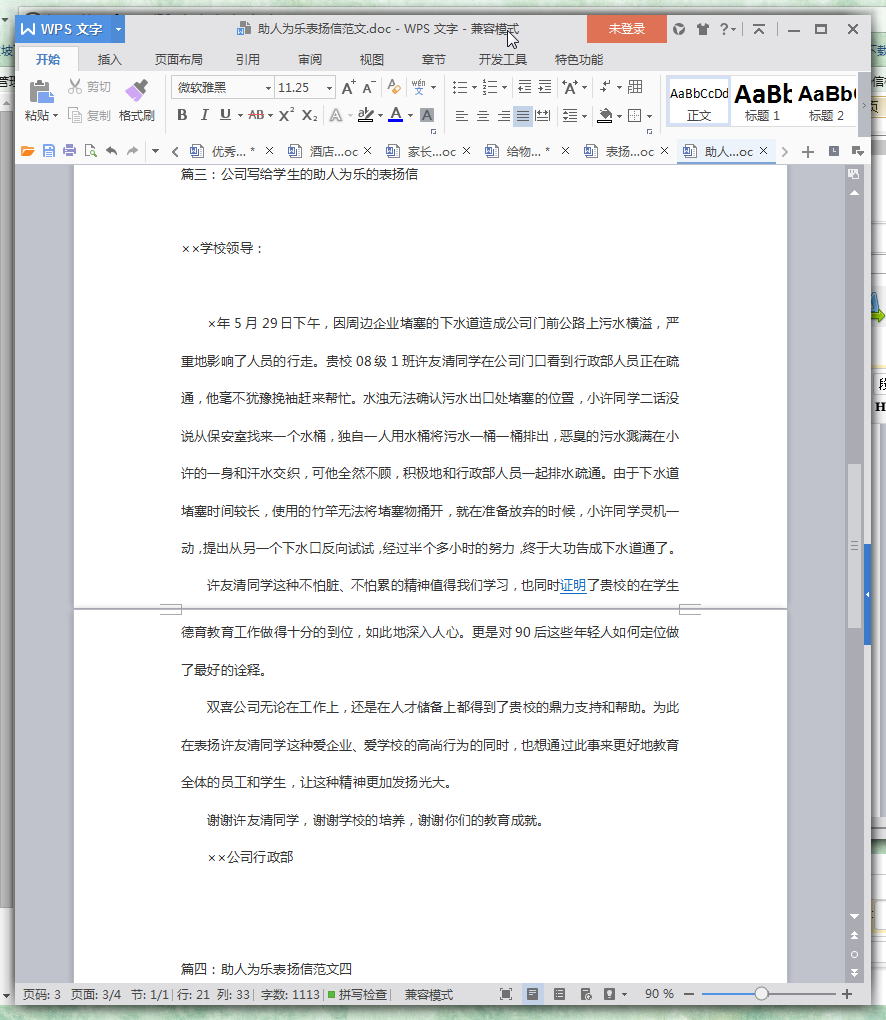Viewport: 886px width, 1020px height.
Task: Open the 开发工具 ribbon tab
Action: (x=502, y=59)
